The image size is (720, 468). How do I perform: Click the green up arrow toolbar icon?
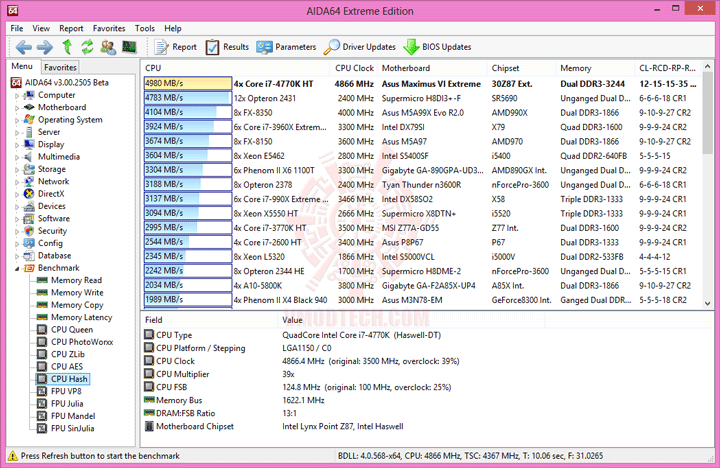[67, 47]
